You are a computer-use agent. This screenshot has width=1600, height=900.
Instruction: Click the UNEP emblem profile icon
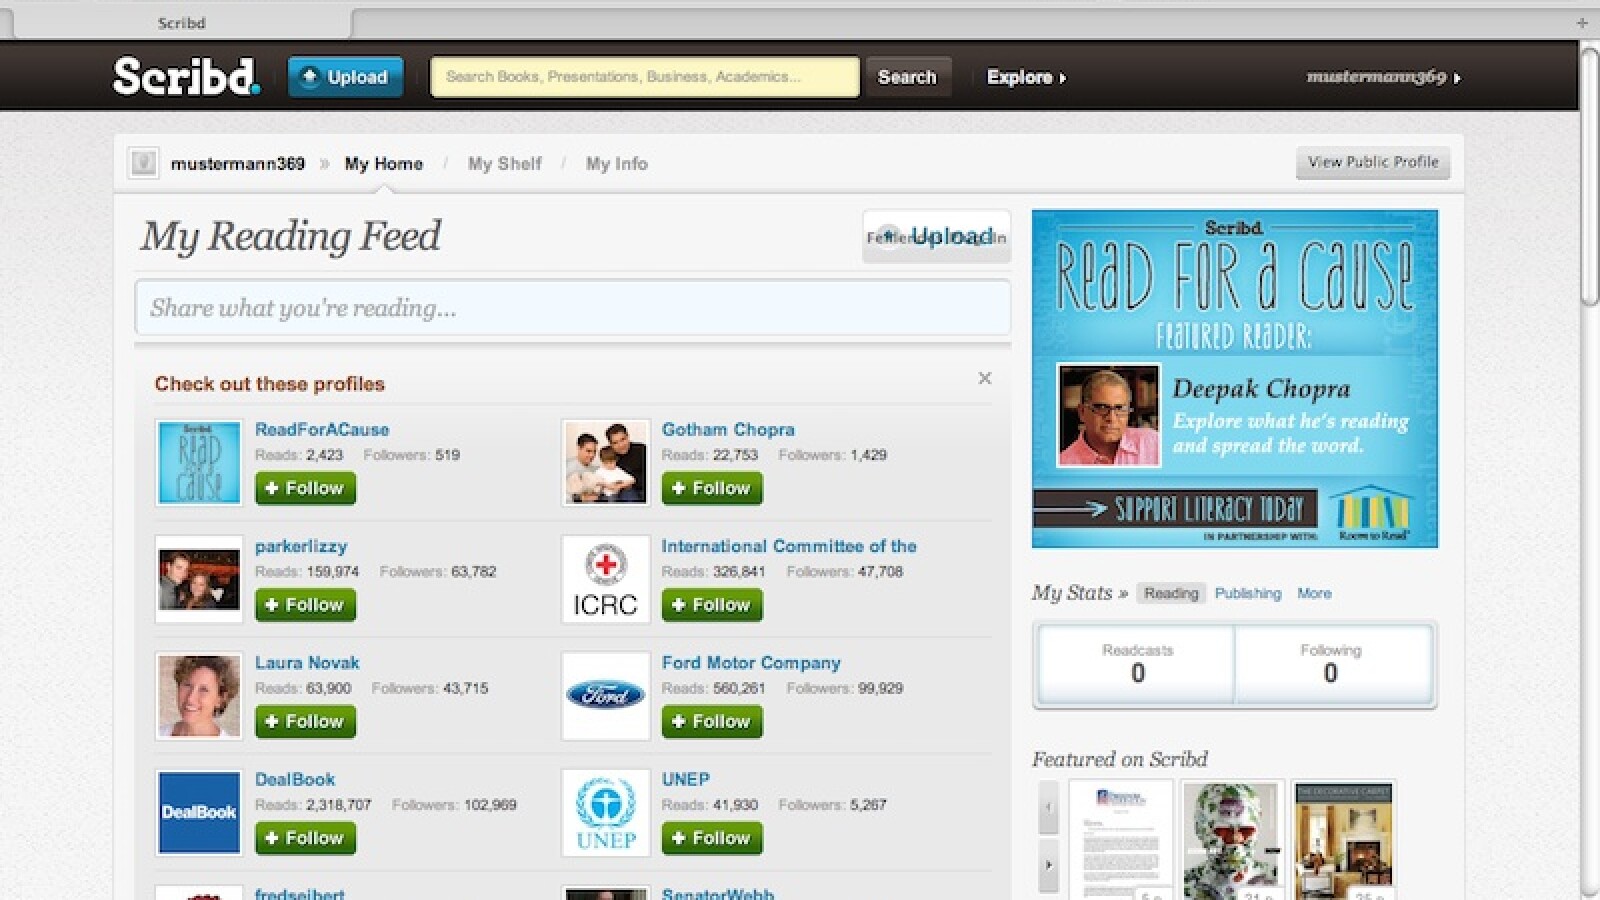[605, 812]
